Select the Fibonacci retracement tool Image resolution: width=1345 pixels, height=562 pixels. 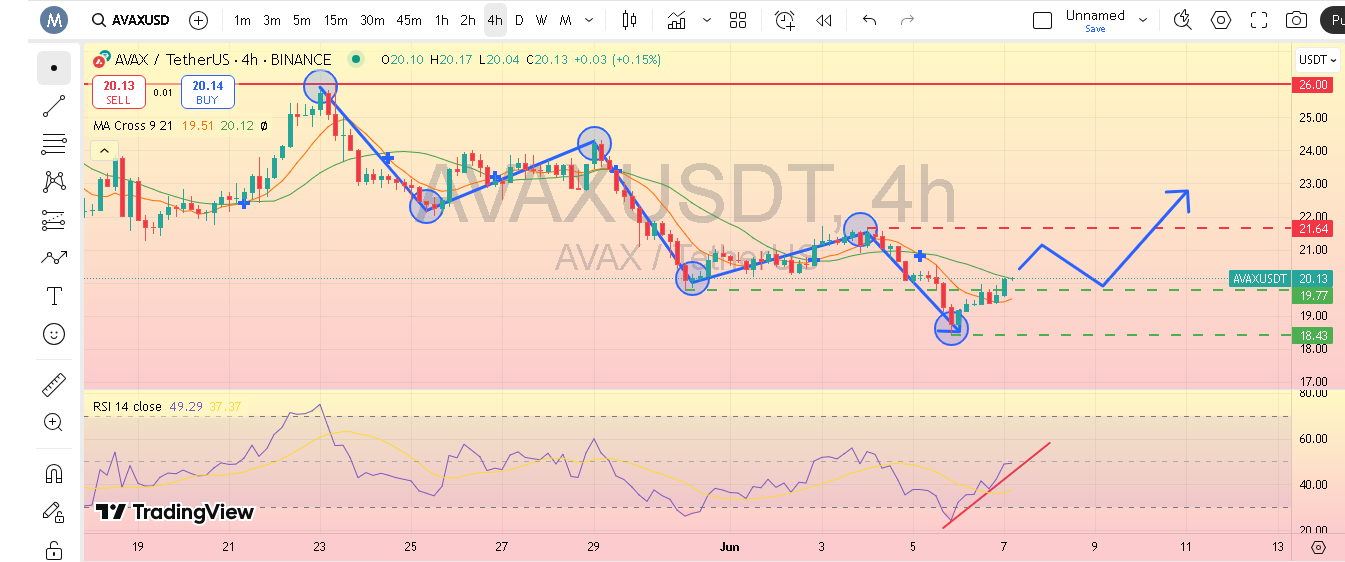(x=54, y=144)
